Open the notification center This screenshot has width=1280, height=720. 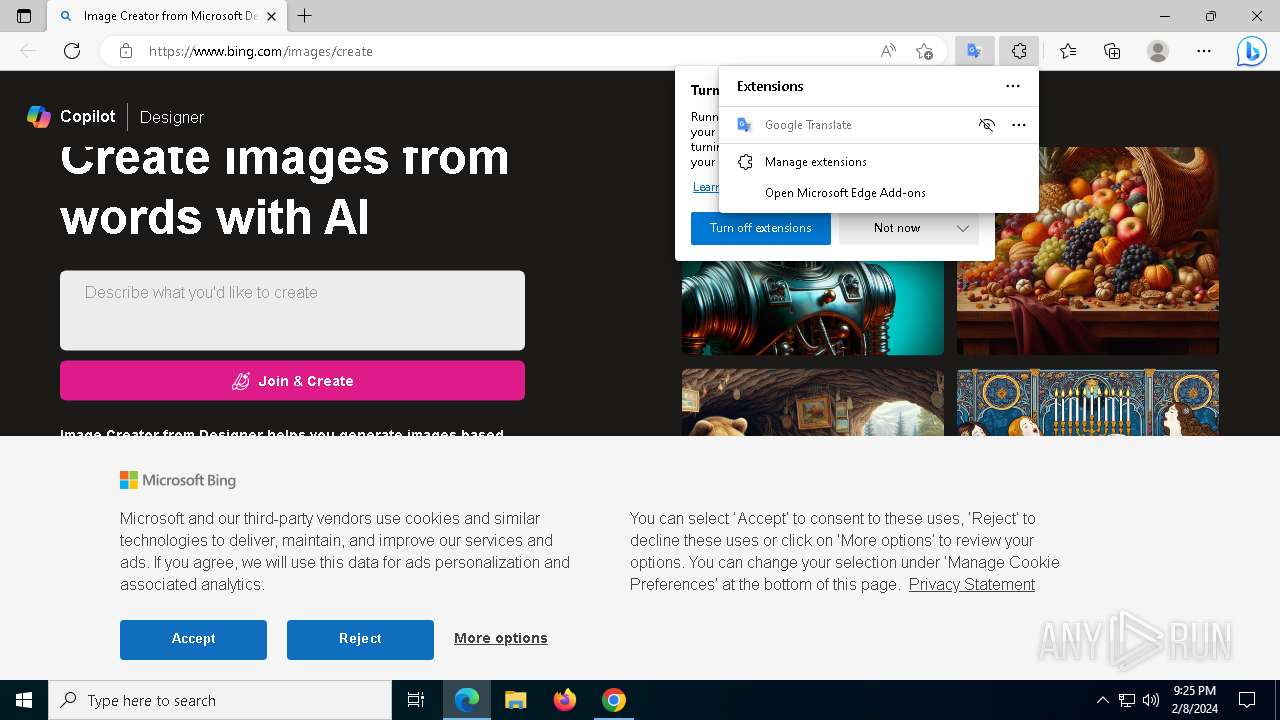[x=1247, y=700]
